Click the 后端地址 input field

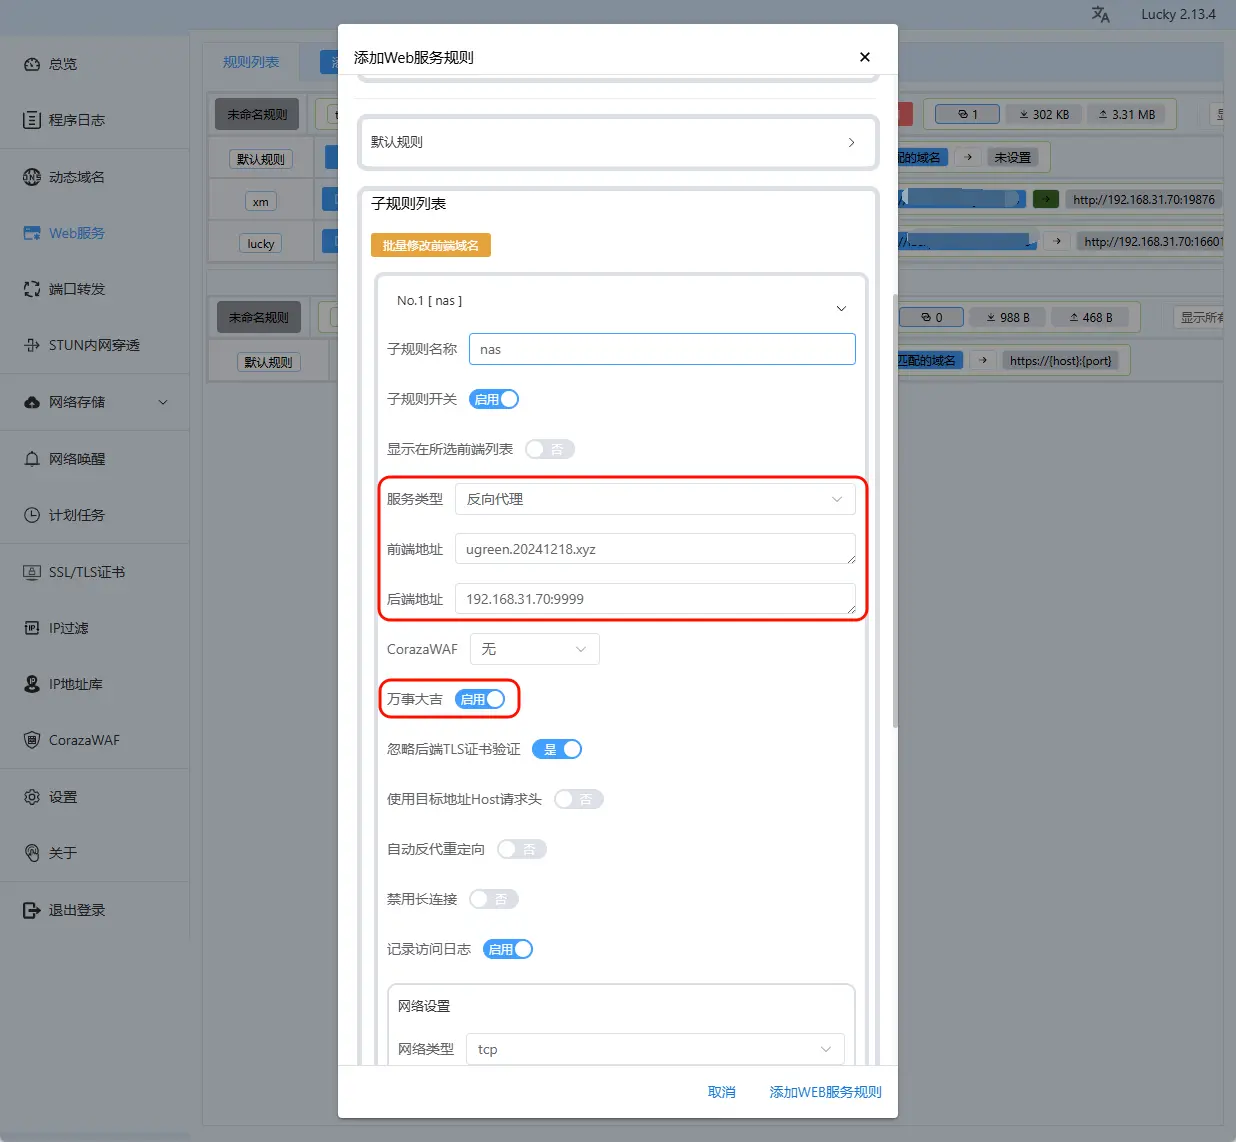[655, 599]
